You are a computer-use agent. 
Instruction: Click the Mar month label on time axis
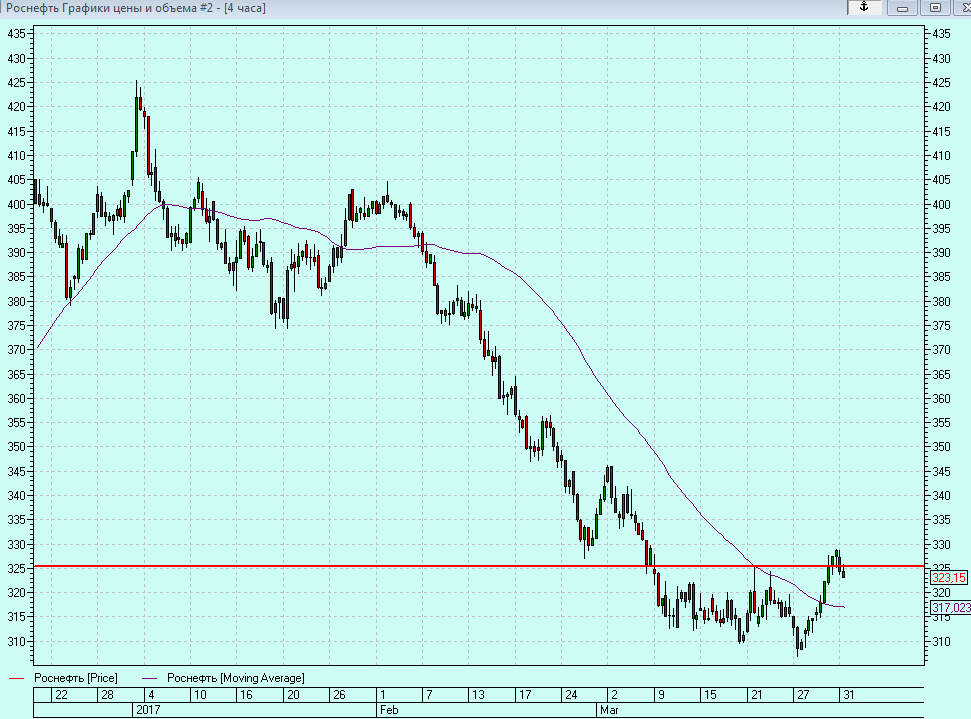tap(609, 710)
